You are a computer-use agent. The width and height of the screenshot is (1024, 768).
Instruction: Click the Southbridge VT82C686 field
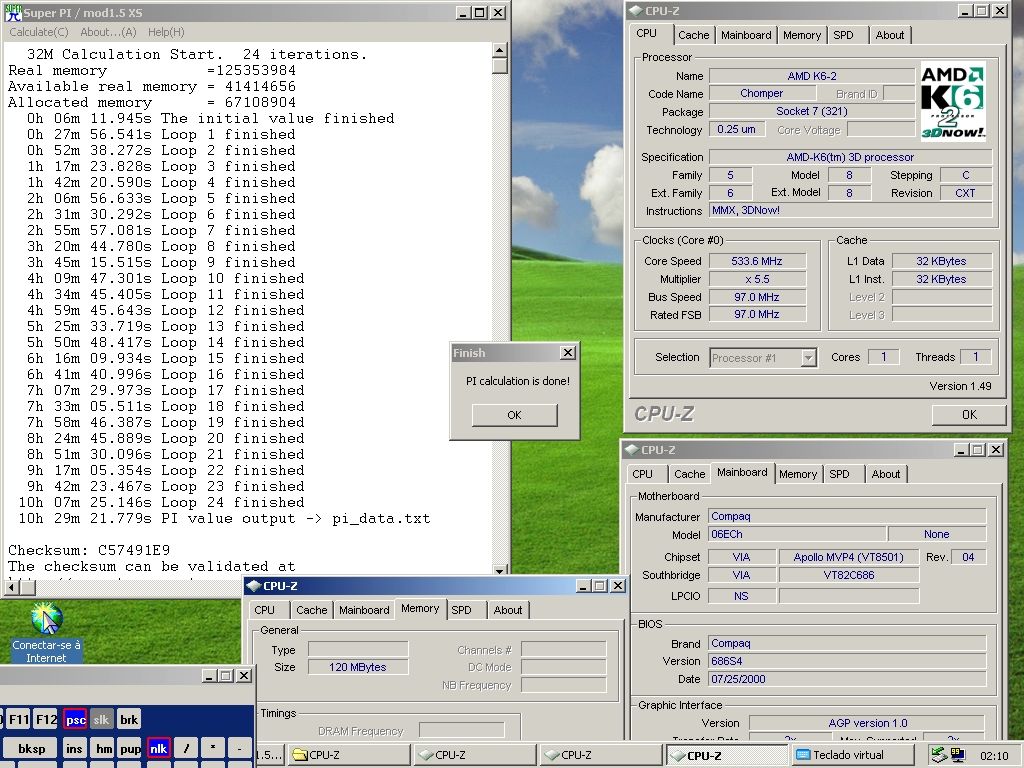click(848, 575)
